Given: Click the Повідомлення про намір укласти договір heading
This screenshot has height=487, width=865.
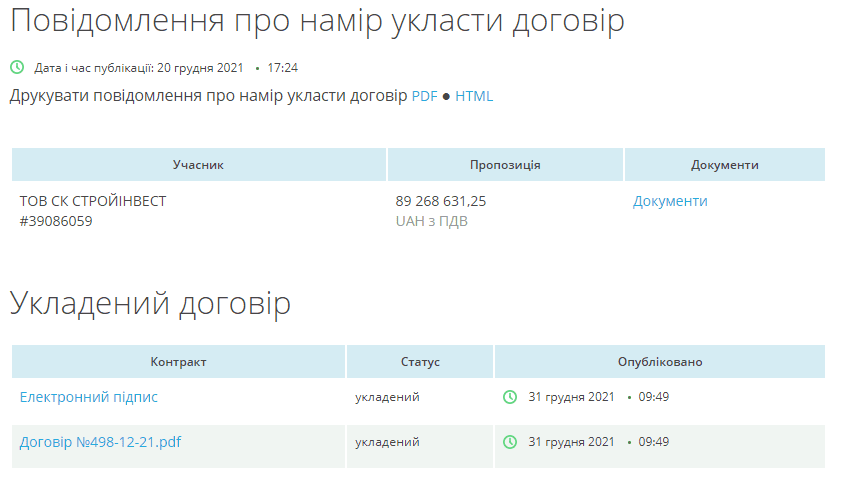Looking at the screenshot, I should coord(317,22).
